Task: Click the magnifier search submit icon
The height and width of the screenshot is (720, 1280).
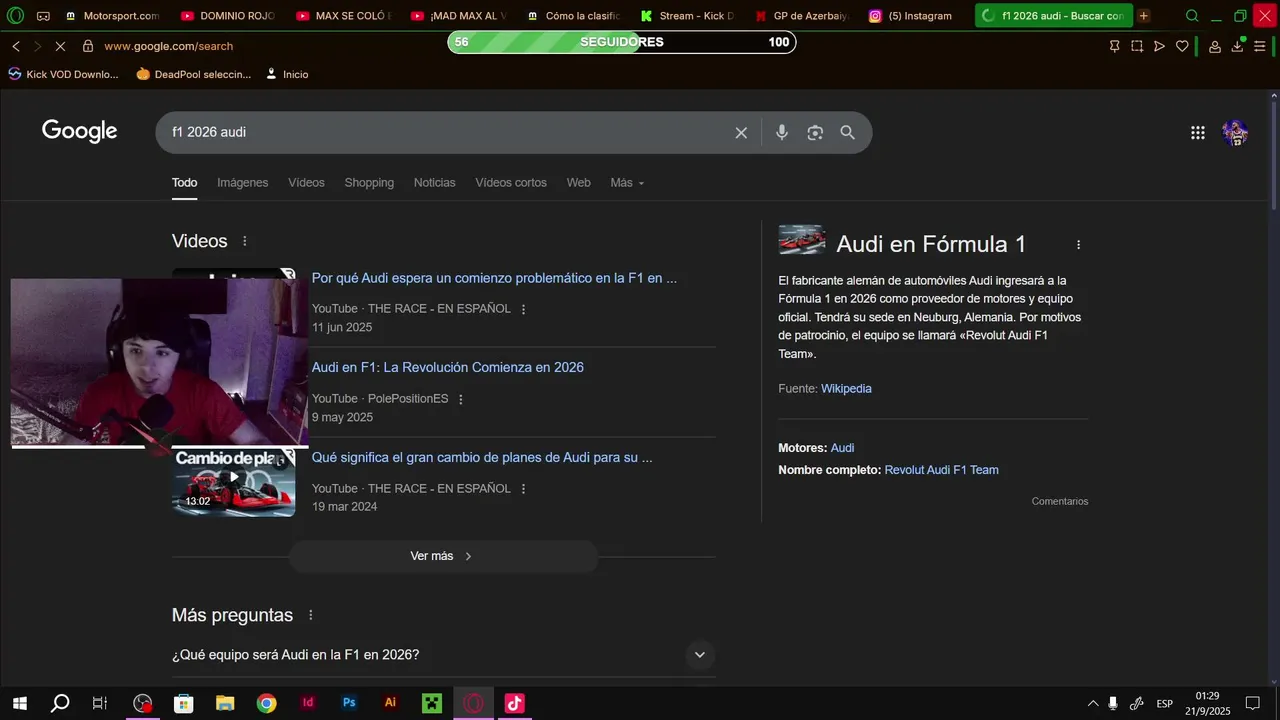Action: coord(848,133)
